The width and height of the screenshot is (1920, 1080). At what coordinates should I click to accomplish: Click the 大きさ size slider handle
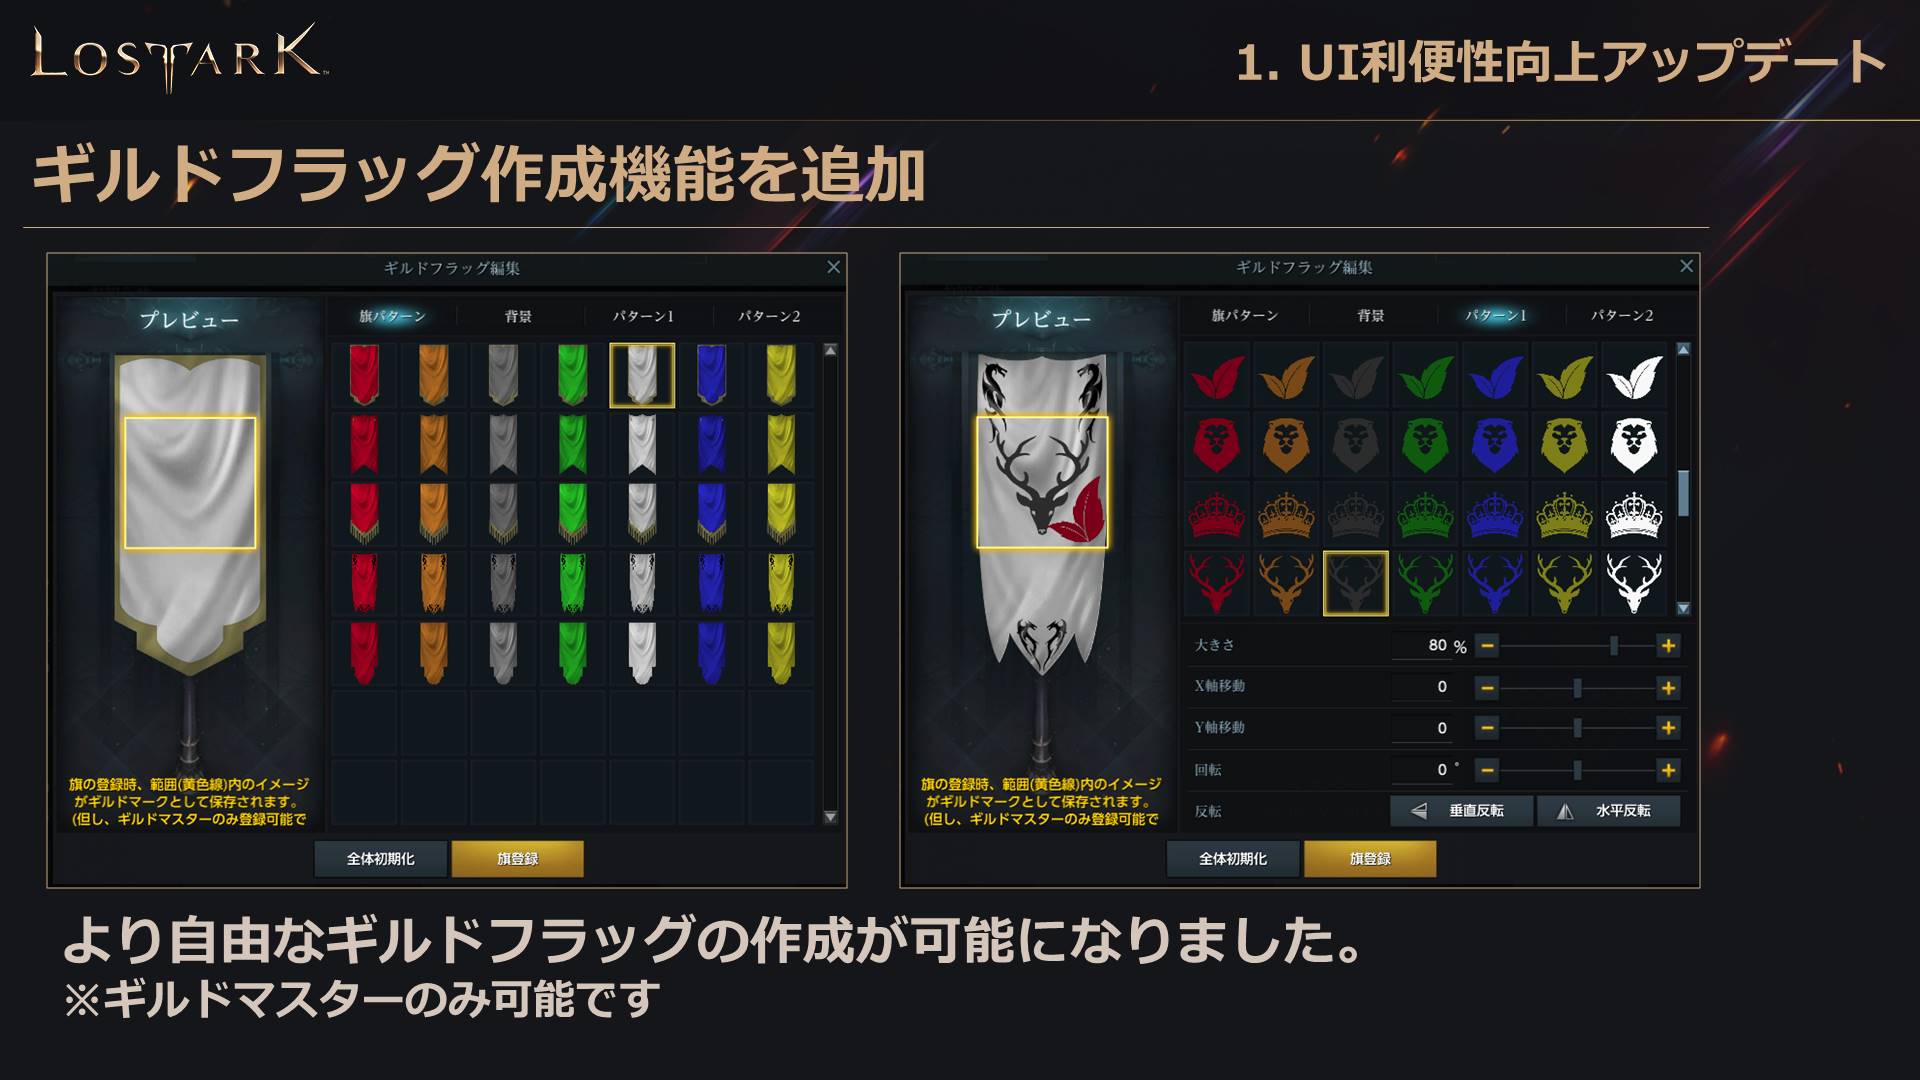(x=1614, y=646)
